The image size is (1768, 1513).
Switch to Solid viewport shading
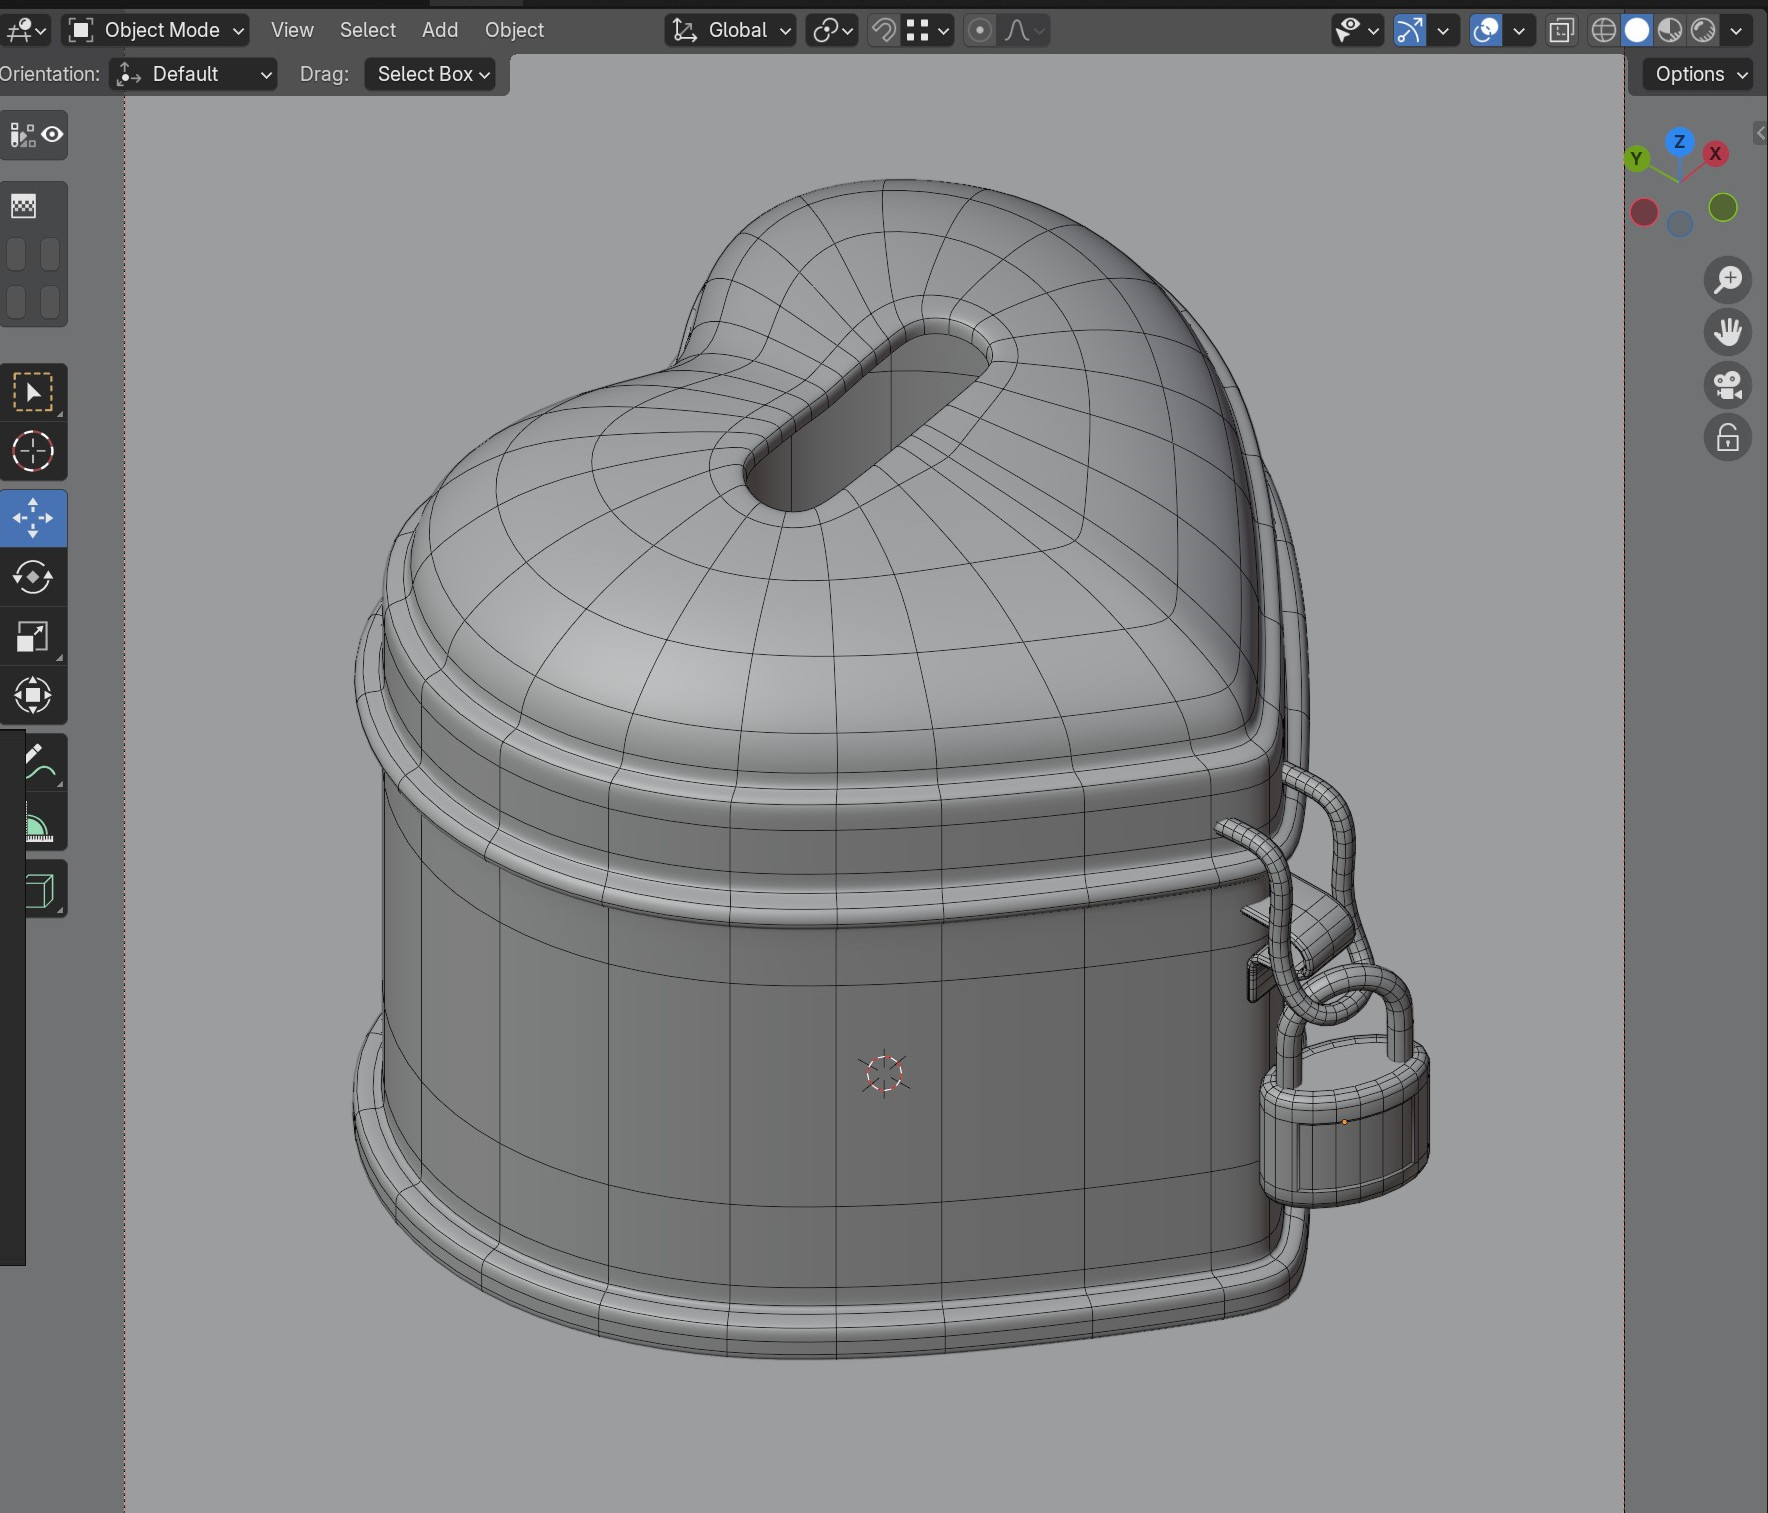point(1637,30)
